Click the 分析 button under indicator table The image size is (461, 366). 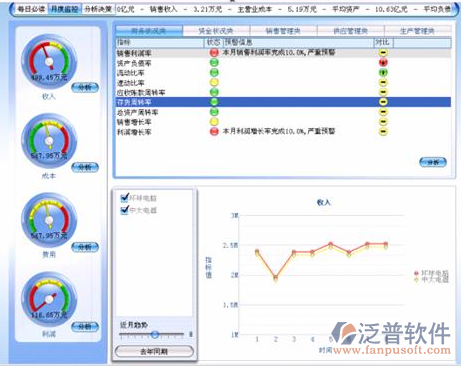coord(433,162)
